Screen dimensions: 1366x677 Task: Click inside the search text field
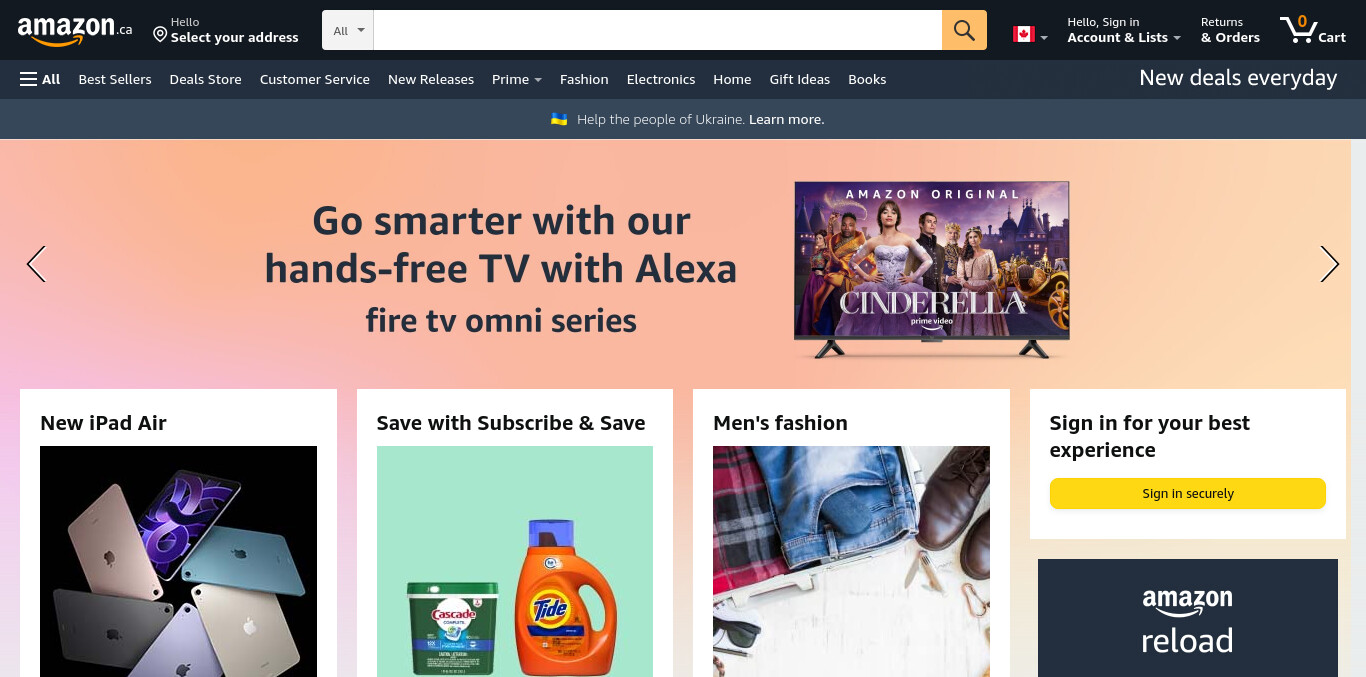click(x=658, y=30)
